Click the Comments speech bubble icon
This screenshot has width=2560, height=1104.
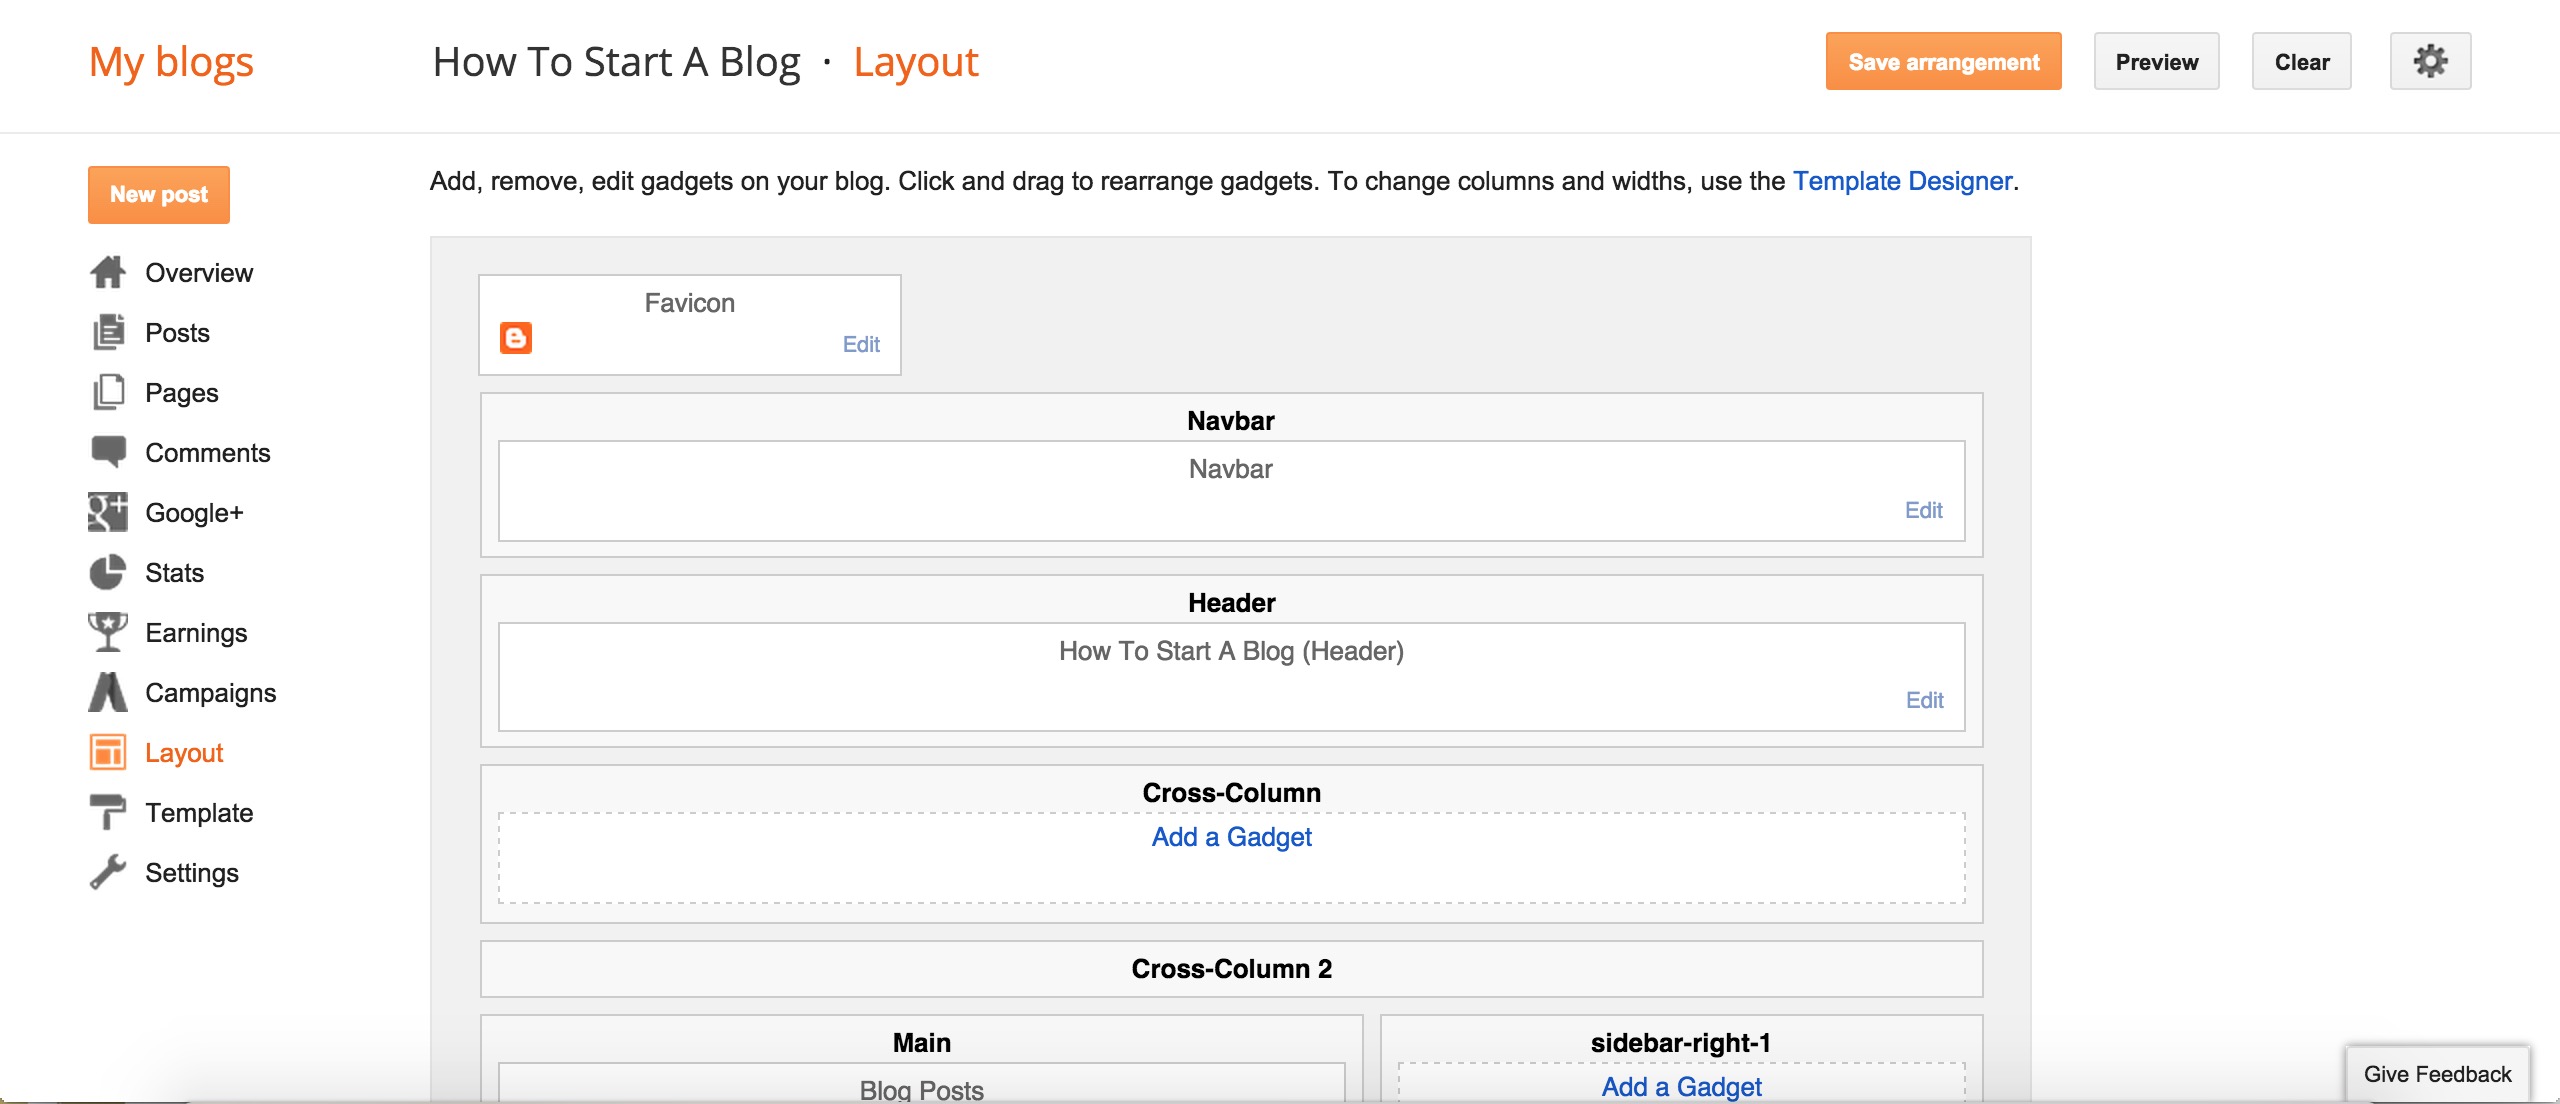108,452
